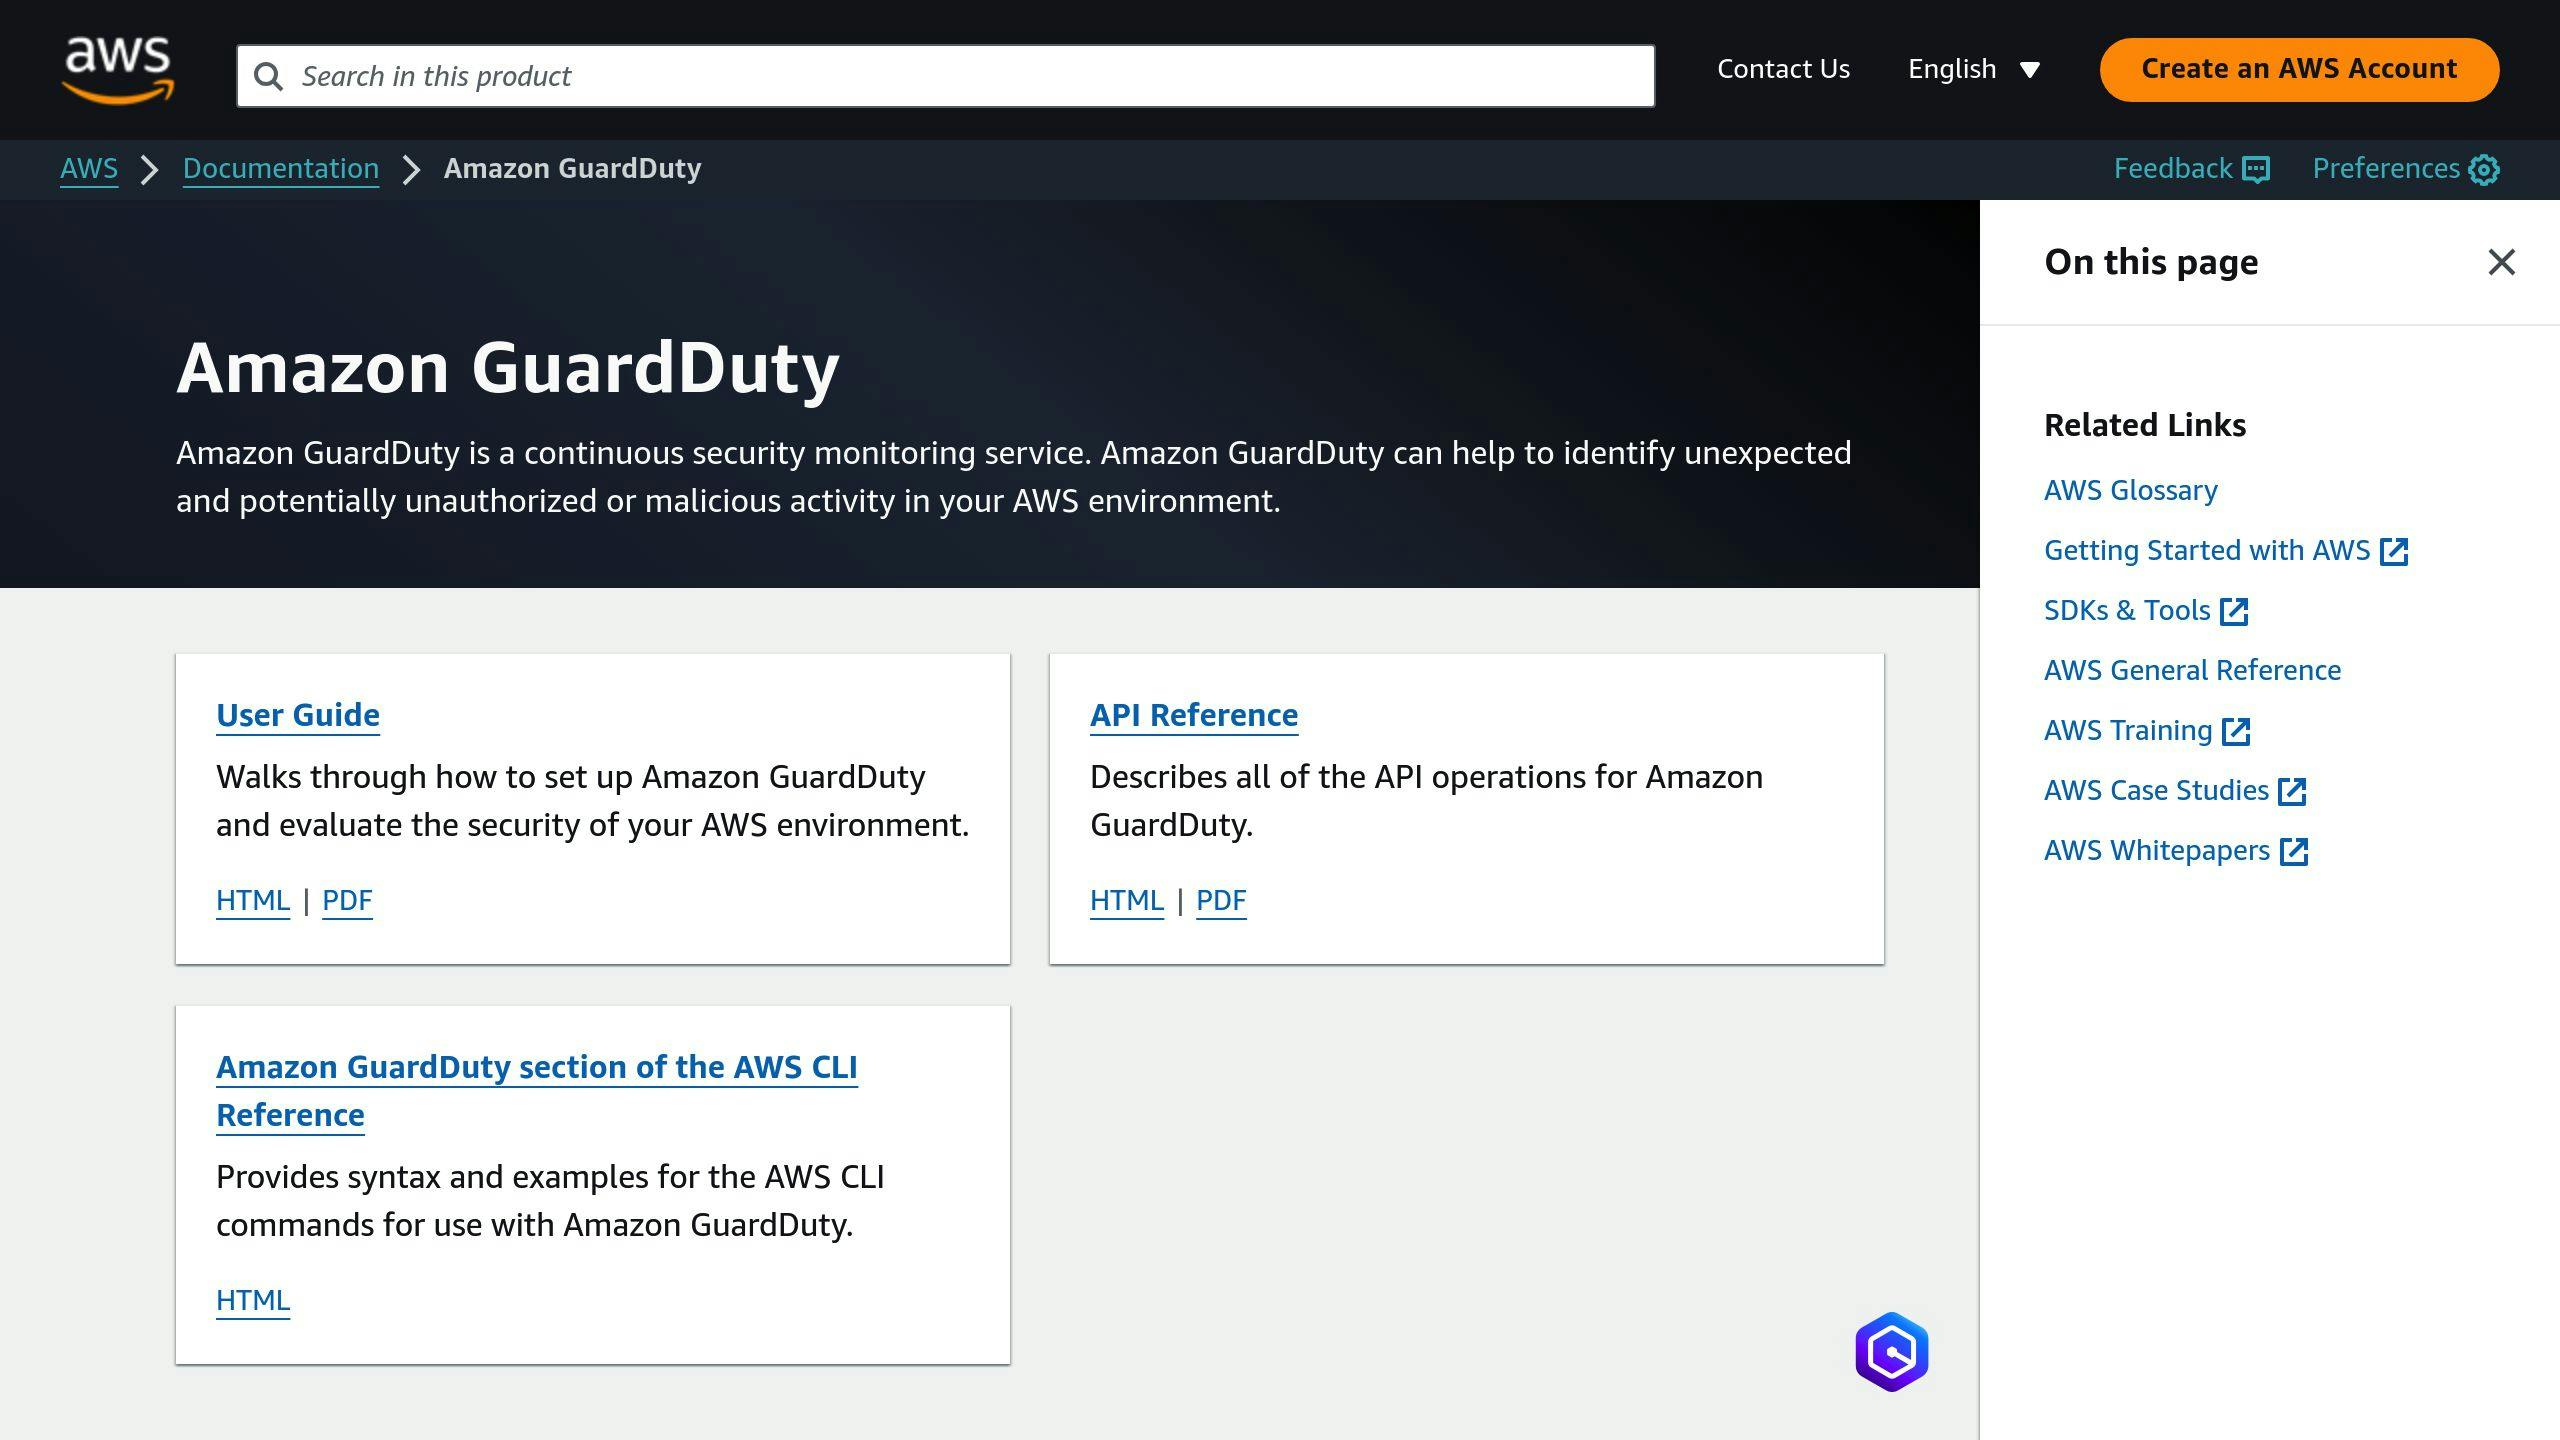
Task: Open the English language dropdown
Action: [x=1973, y=69]
